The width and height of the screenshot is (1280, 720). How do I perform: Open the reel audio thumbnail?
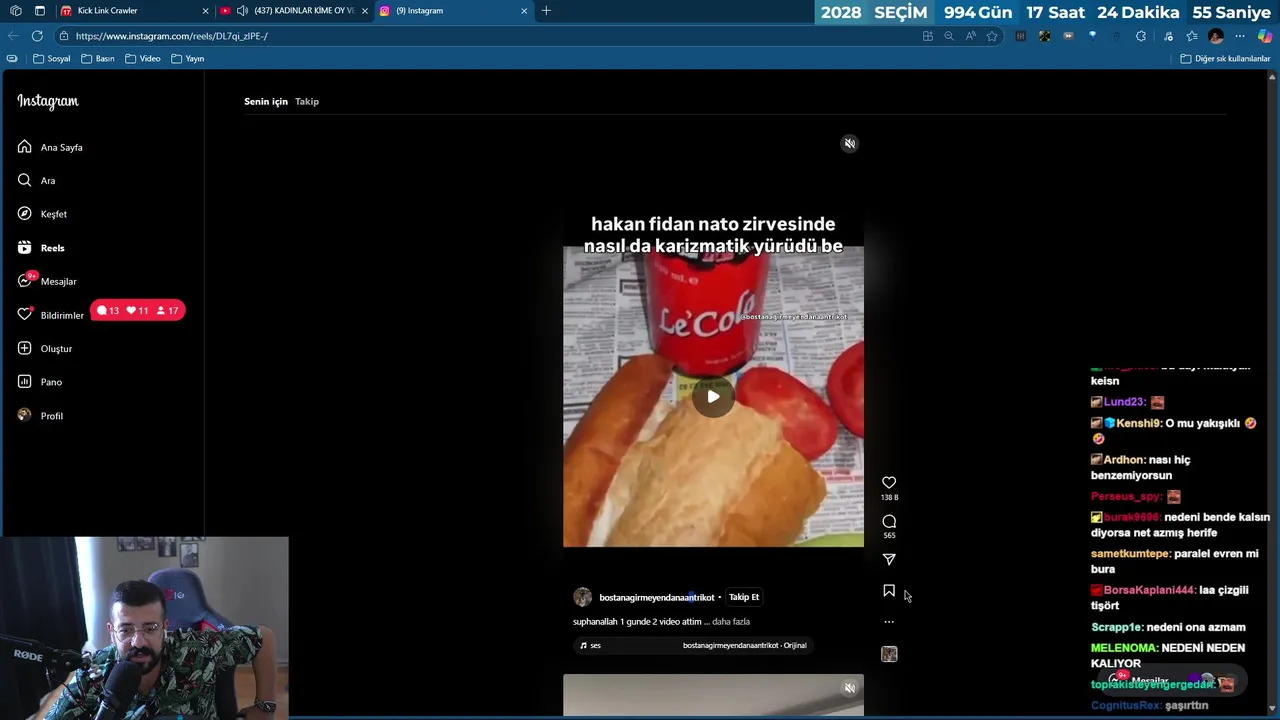point(889,654)
